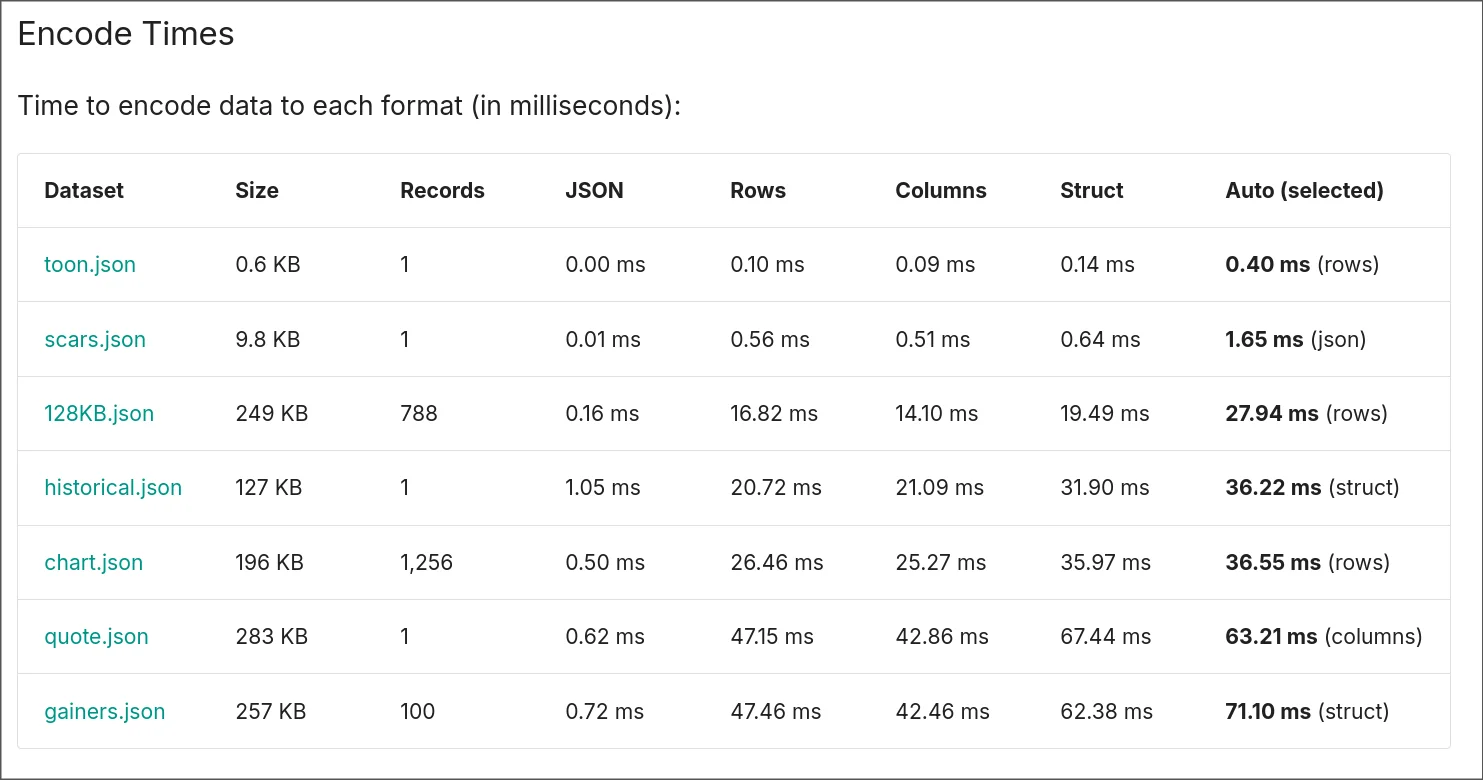Image resolution: width=1483 pixels, height=780 pixels.
Task: Click the Rows column header
Action: (758, 191)
